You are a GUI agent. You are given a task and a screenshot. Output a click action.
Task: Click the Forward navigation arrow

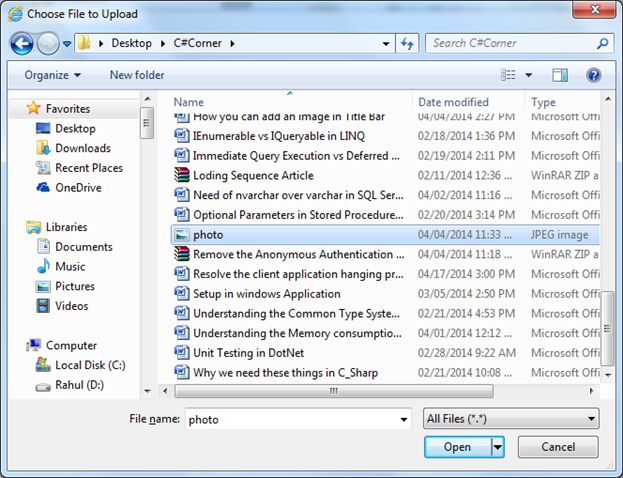(48, 43)
